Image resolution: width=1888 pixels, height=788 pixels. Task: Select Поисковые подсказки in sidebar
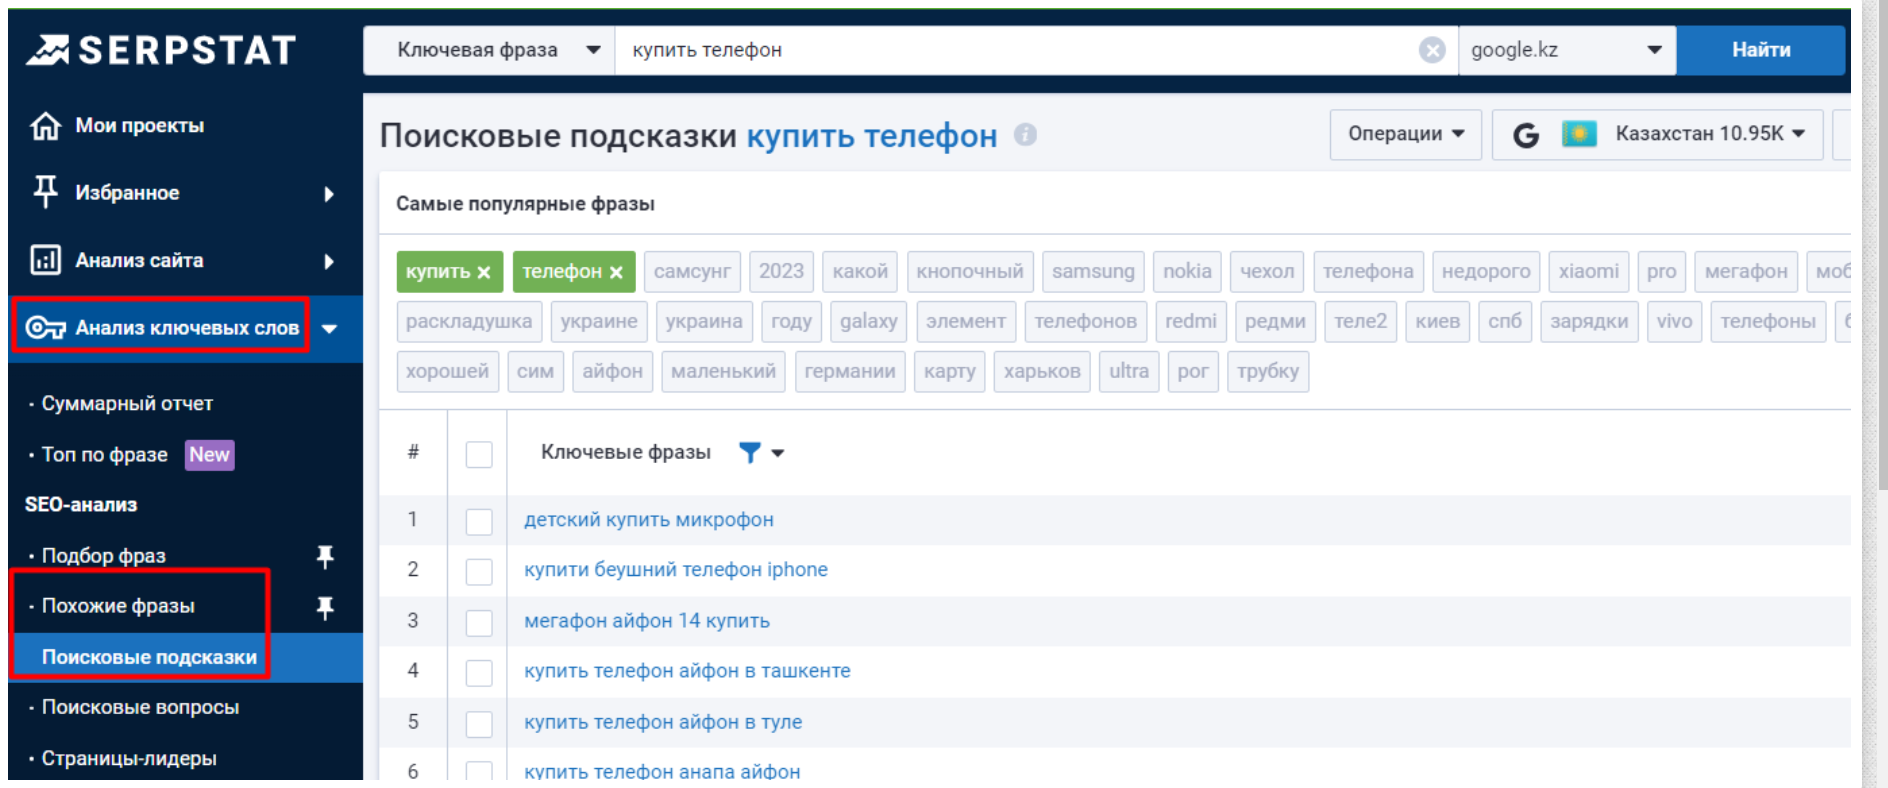149,657
